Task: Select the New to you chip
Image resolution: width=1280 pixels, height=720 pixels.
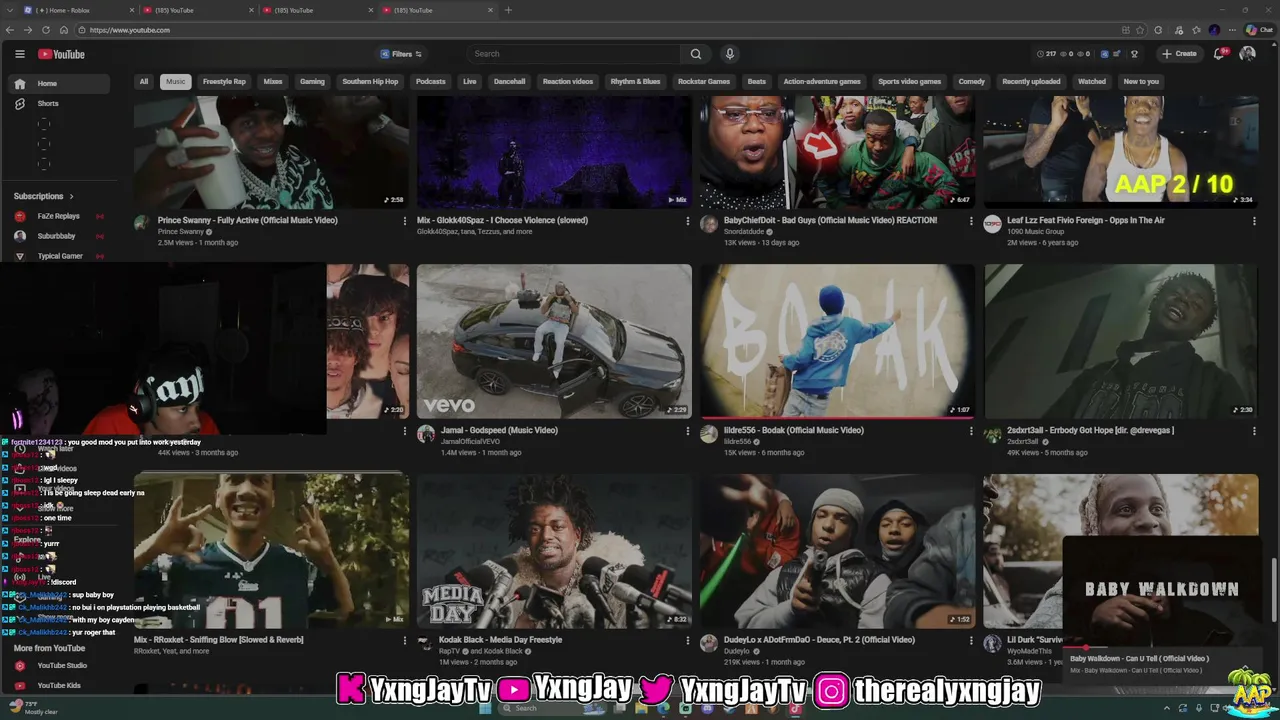Action: point(1141,82)
